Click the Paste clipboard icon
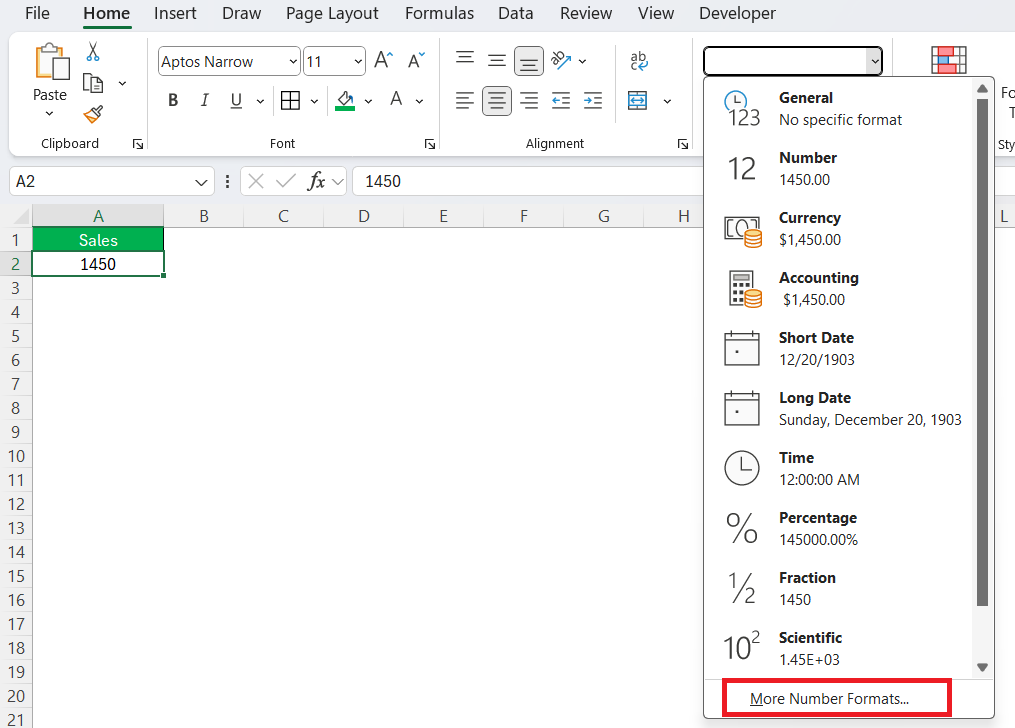The image size is (1015, 728). 51,63
